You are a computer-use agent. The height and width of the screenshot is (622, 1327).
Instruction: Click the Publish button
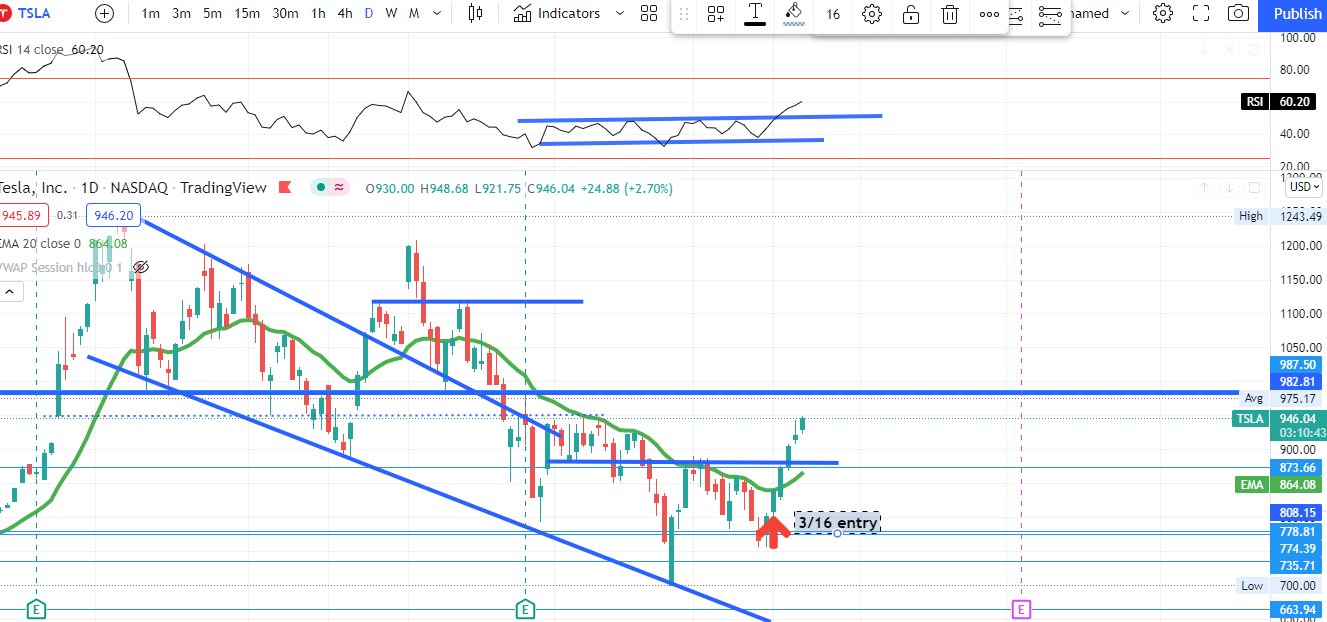[x=1298, y=14]
